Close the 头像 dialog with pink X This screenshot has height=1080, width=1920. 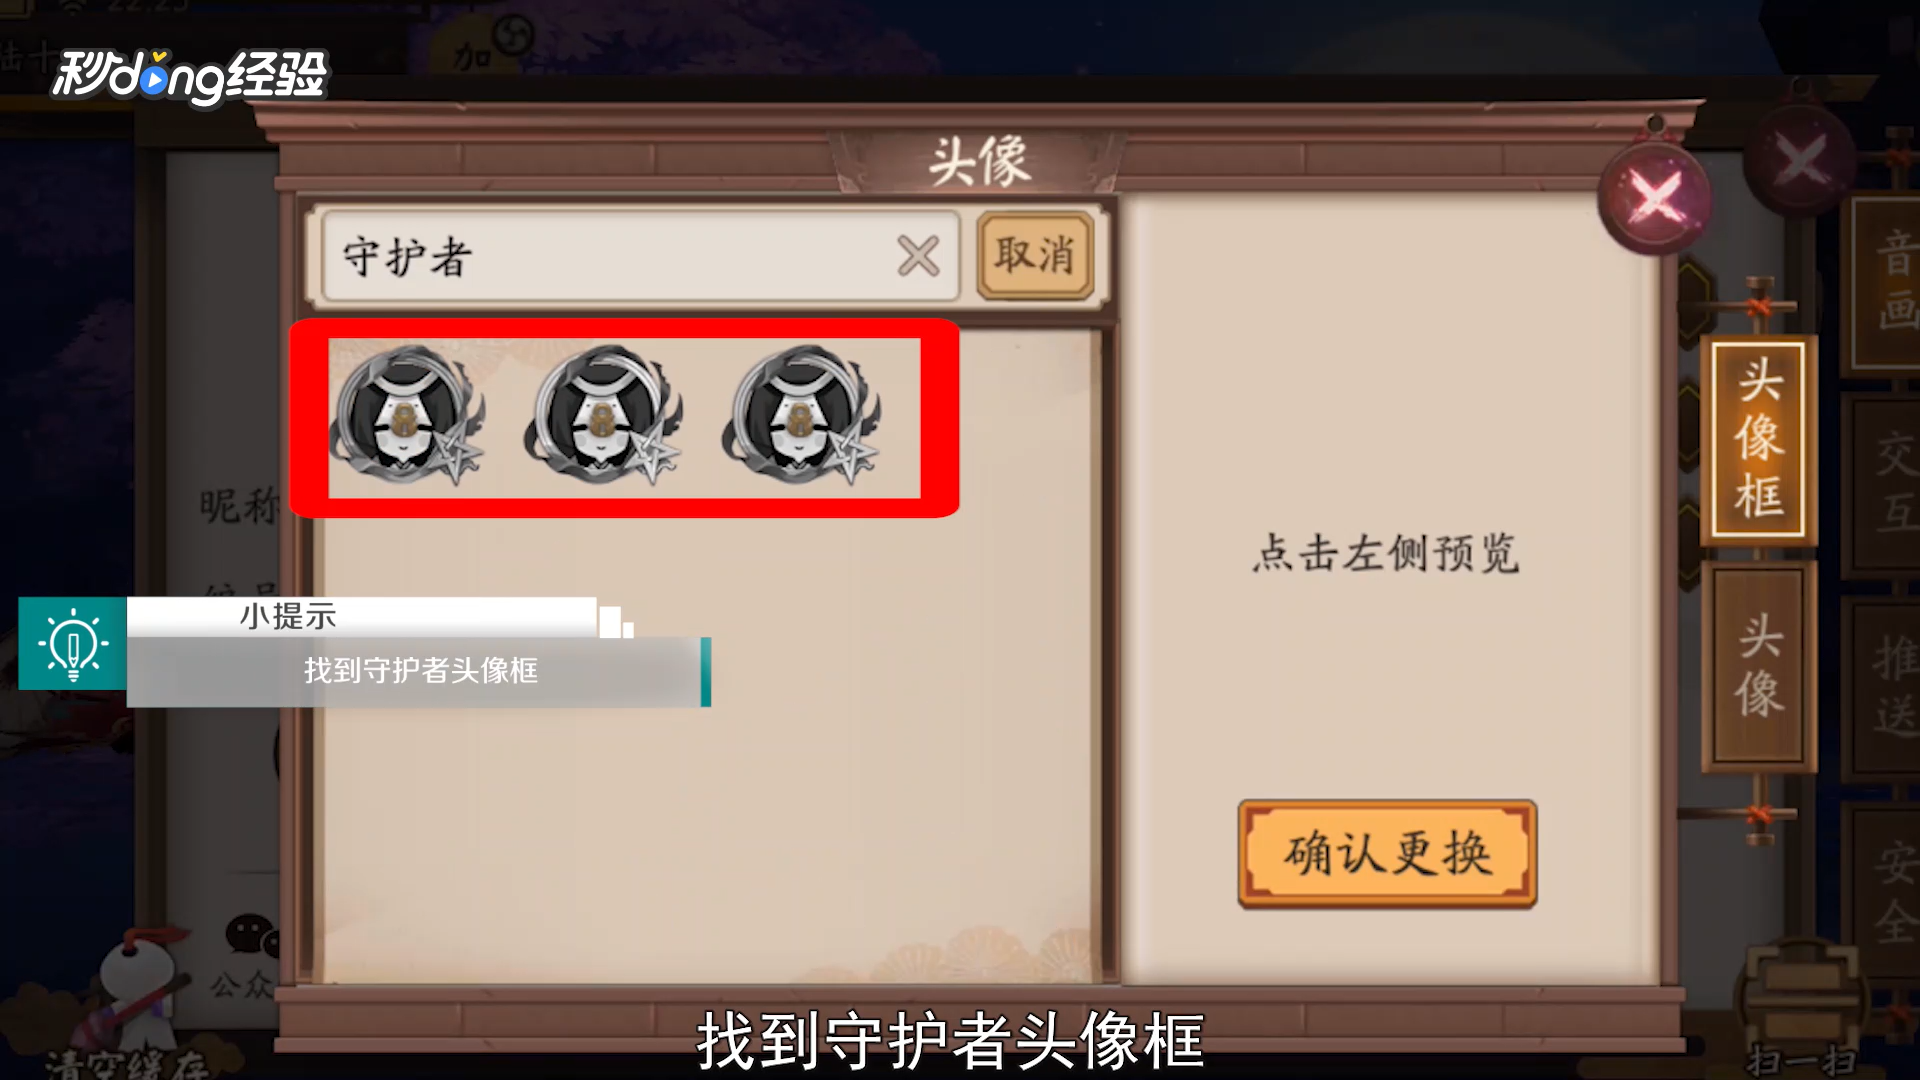click(x=1656, y=196)
